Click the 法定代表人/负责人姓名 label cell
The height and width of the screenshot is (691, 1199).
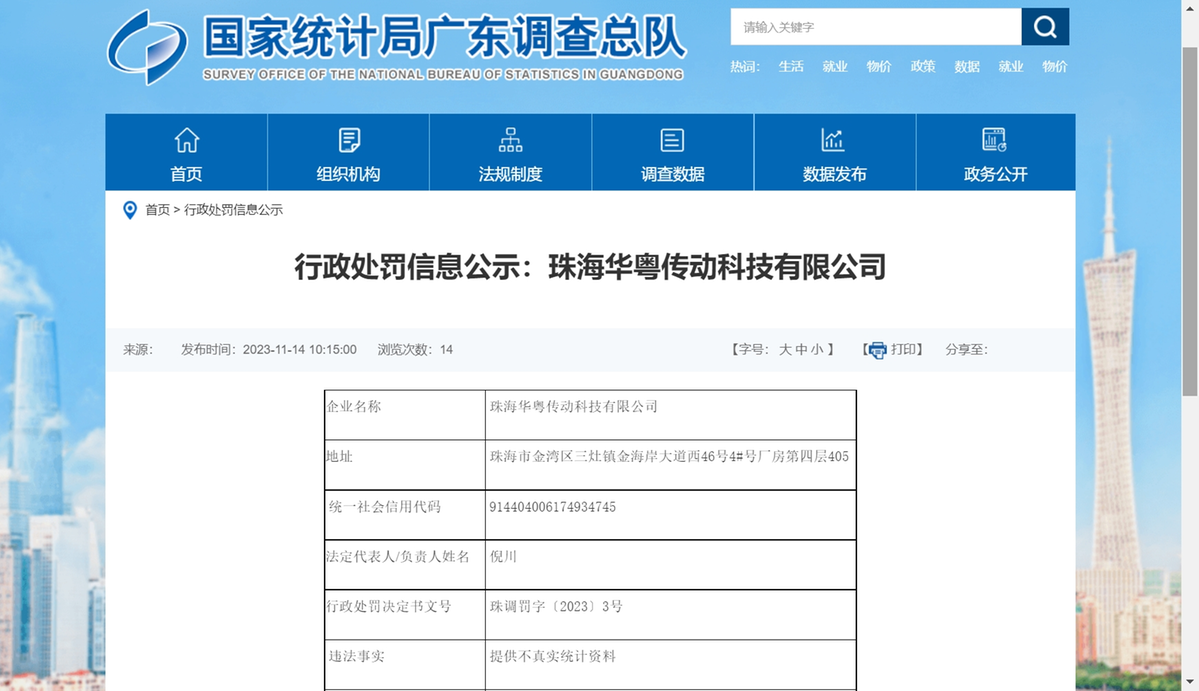coord(405,565)
